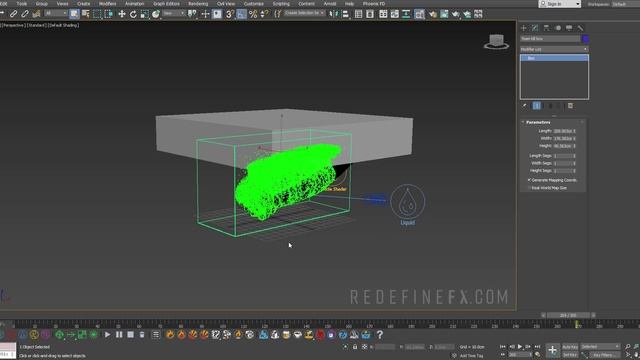
Task: Click the Bind to Space Warp icon
Action: point(36,14)
